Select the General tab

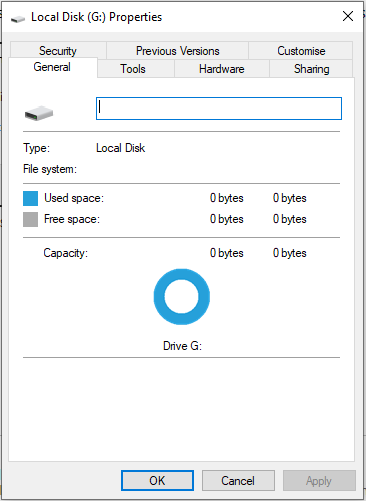tap(53, 67)
